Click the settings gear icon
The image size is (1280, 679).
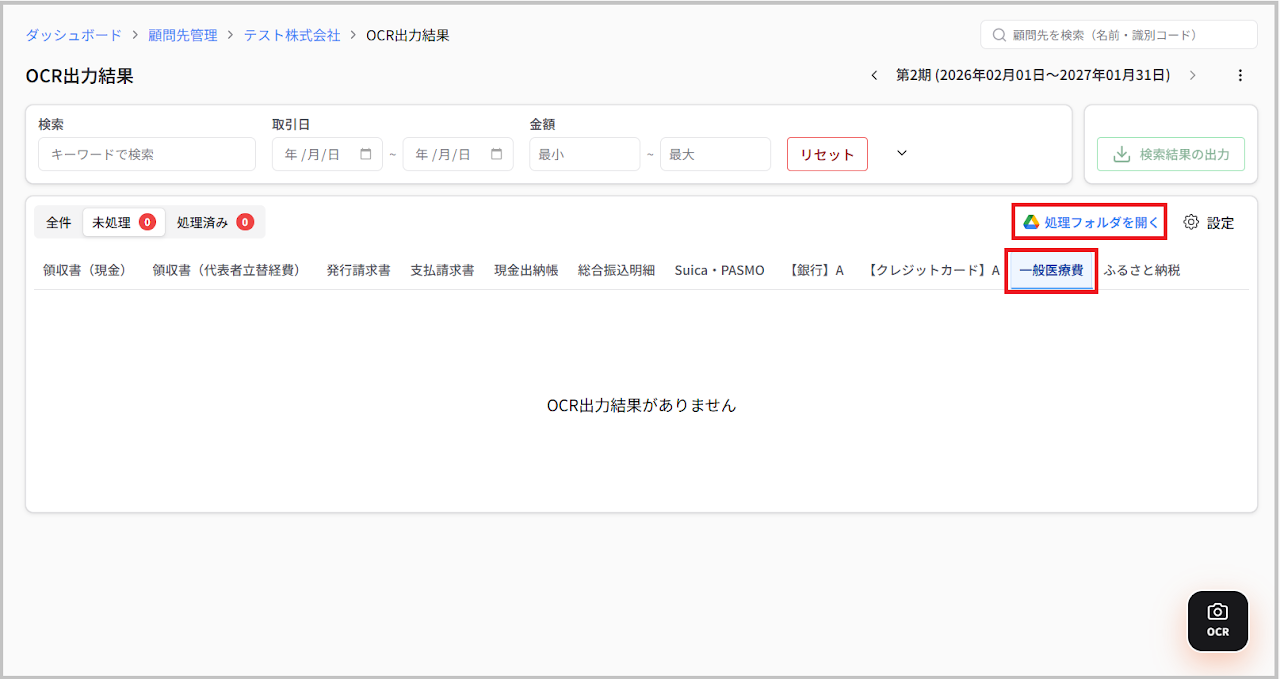tap(1191, 222)
